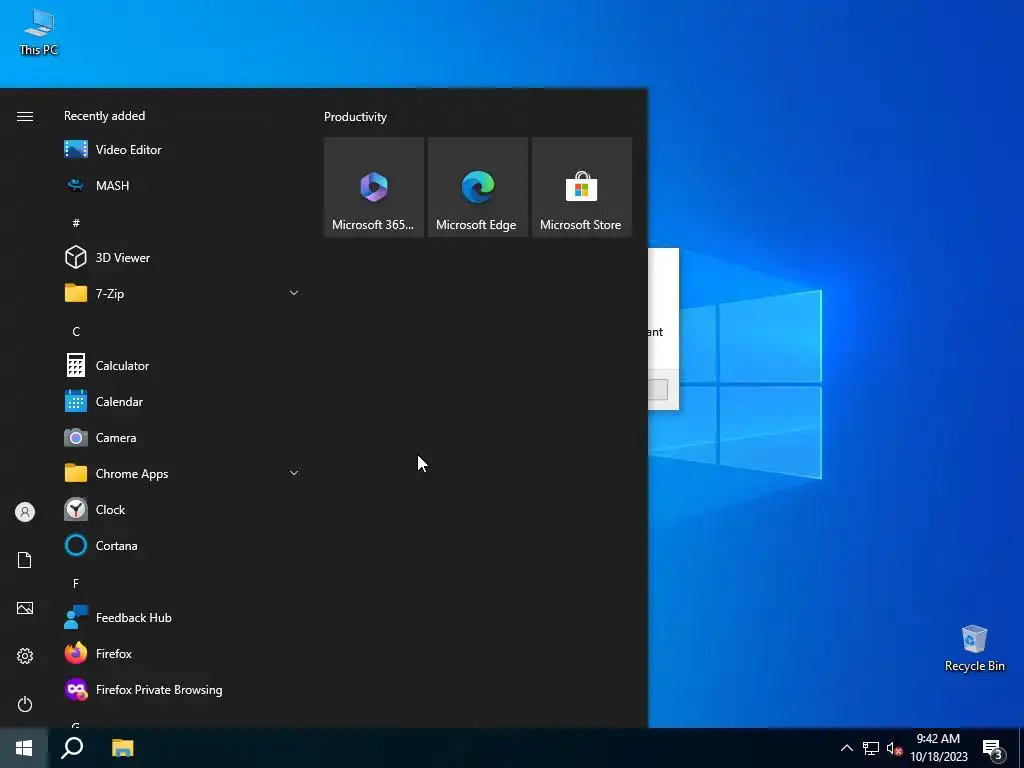
Task: Click the 'C' letter group header
Action: coord(76,332)
